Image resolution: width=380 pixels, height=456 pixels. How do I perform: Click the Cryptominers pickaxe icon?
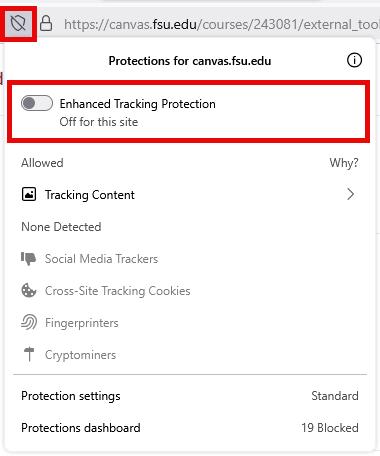pyautogui.click(x=29, y=354)
